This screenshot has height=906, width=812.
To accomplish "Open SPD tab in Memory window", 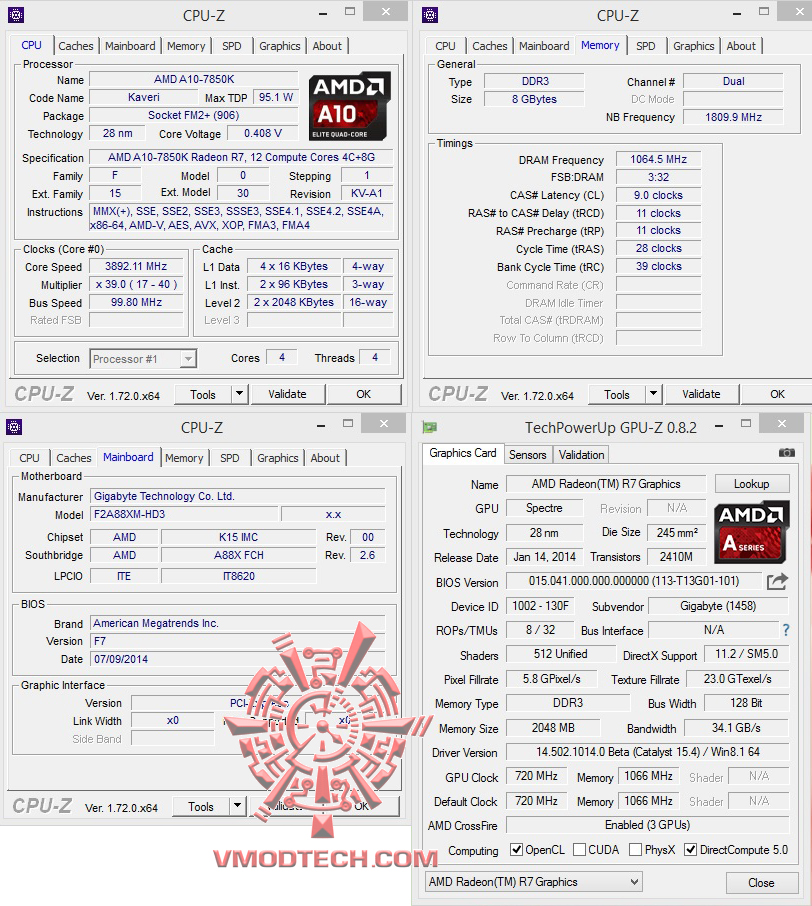I will click(646, 46).
